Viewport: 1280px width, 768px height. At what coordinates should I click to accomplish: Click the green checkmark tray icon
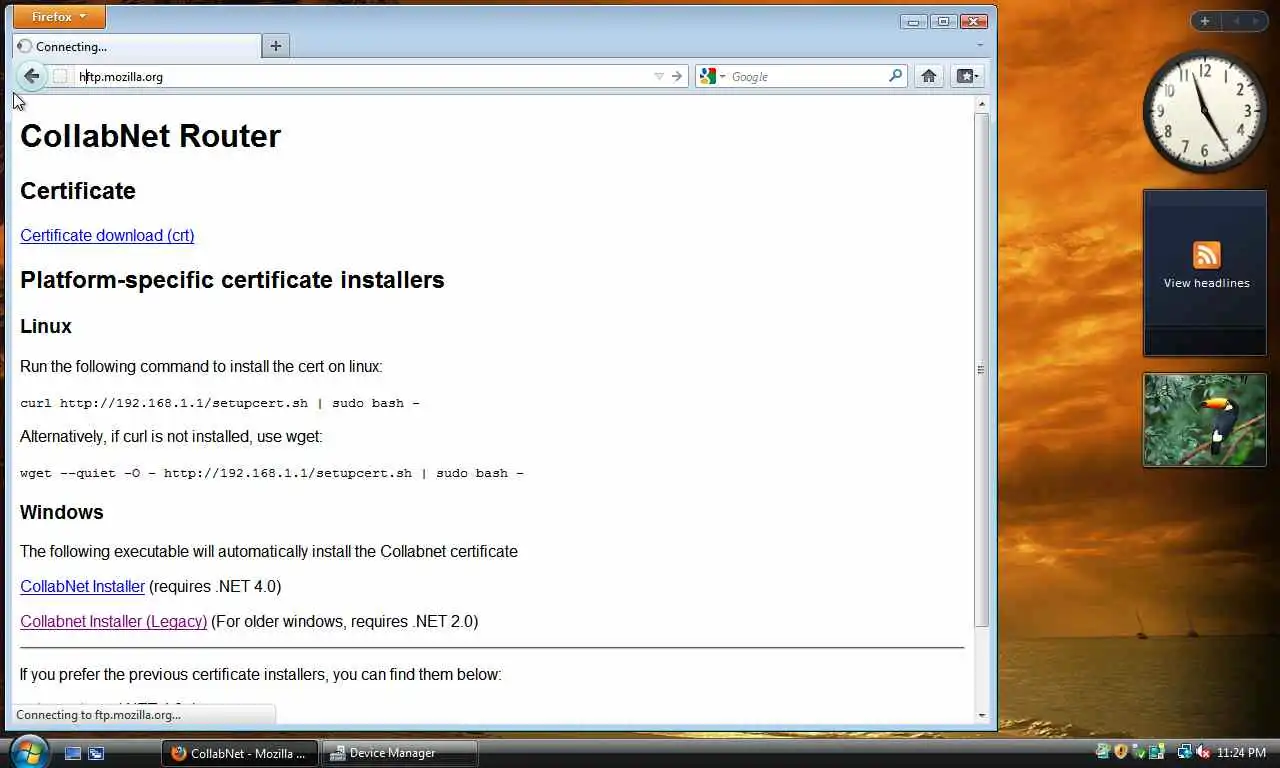pyautogui.click(x=1139, y=752)
